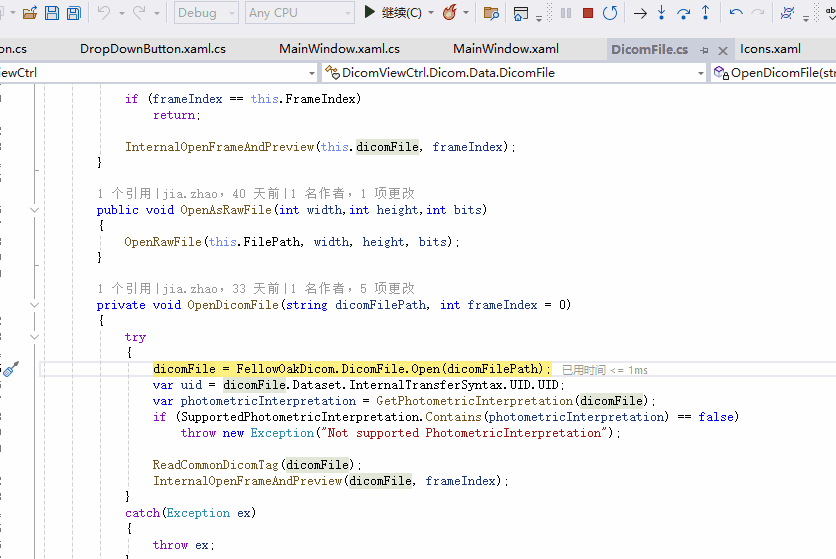Click the throw ex statement
Screen dimensions: 836x559
(183, 545)
